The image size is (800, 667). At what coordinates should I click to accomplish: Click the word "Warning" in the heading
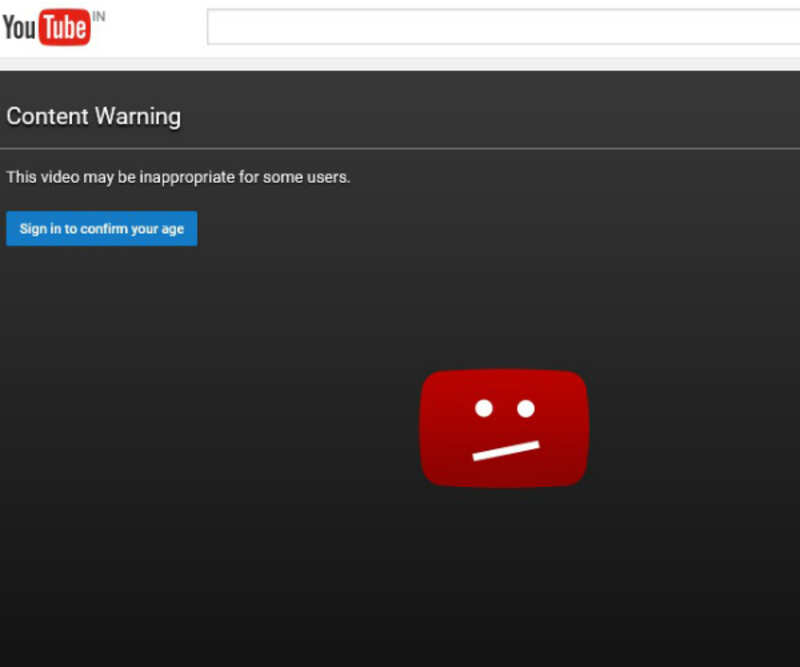click(x=137, y=116)
